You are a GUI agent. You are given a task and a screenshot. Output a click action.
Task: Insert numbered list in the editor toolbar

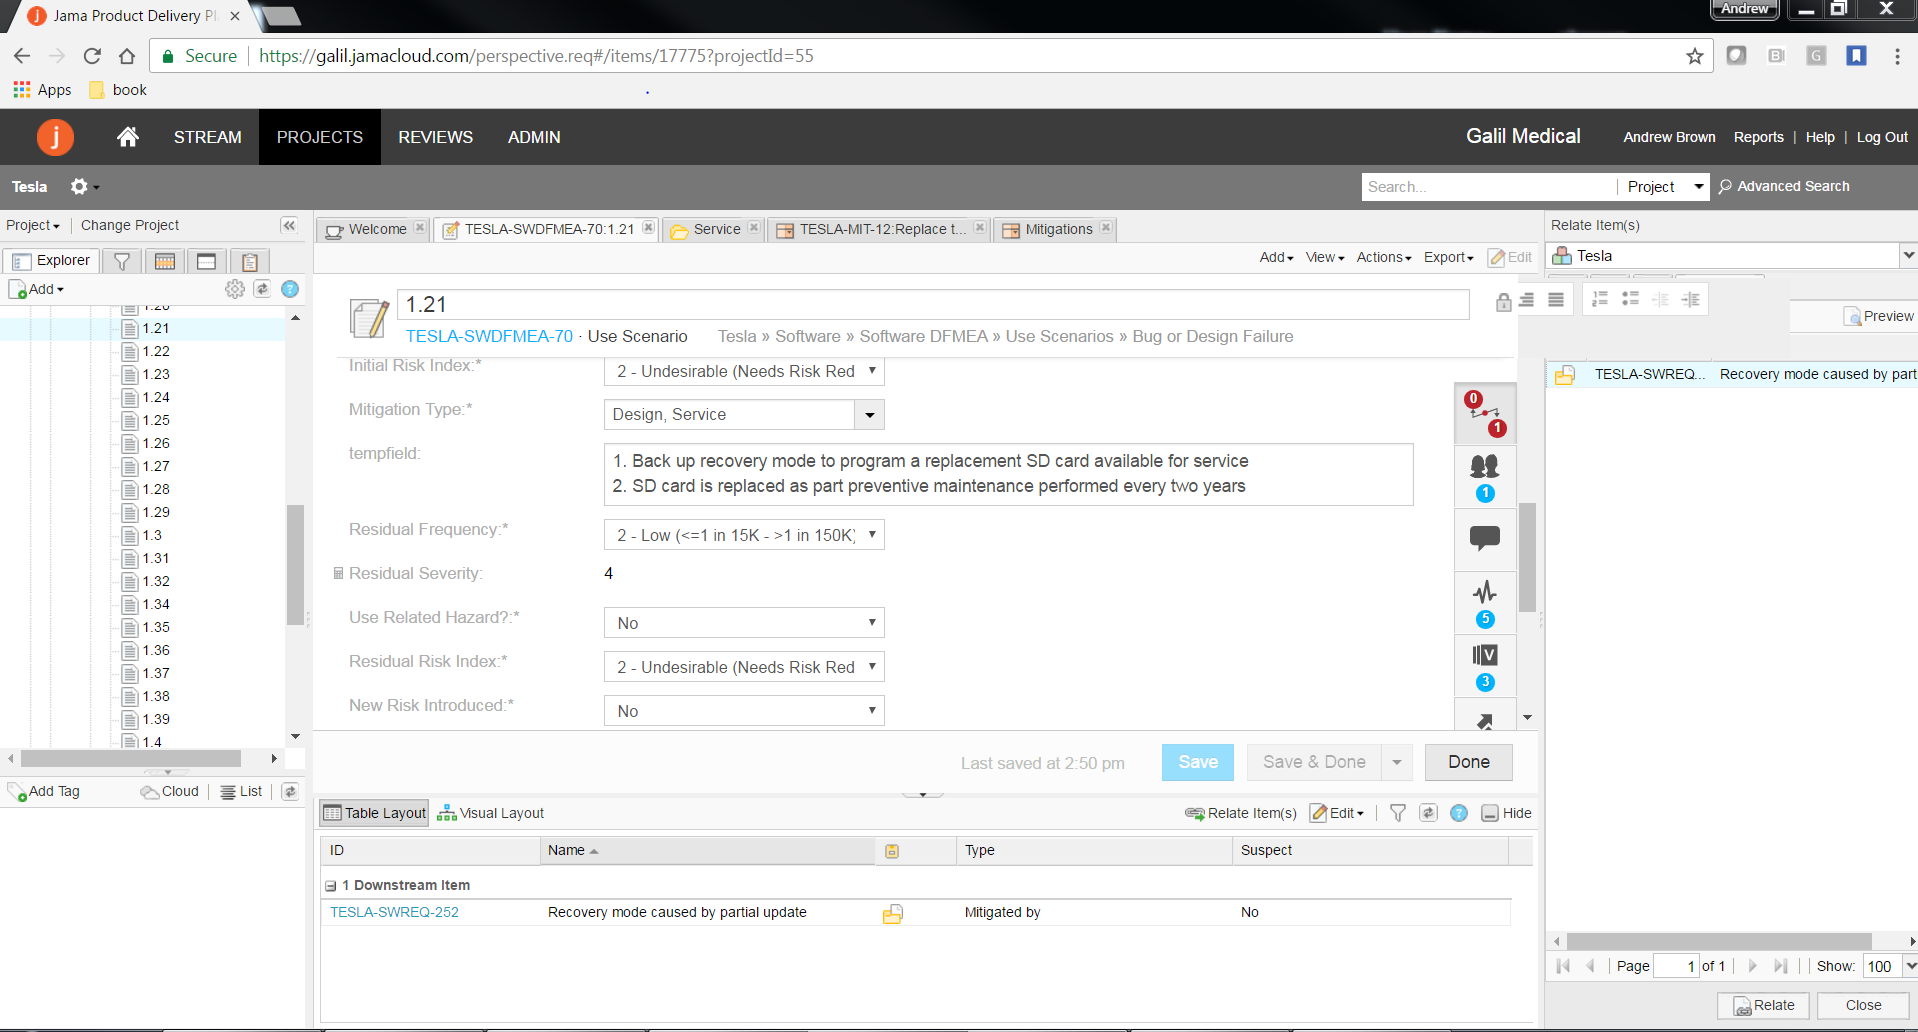click(x=1600, y=299)
